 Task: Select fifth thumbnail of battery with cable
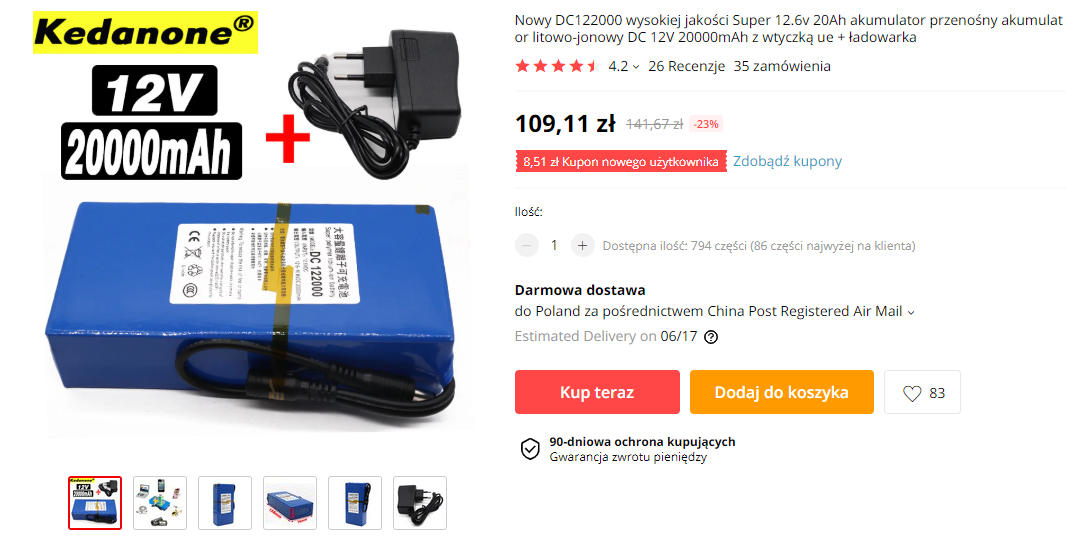click(x=355, y=503)
